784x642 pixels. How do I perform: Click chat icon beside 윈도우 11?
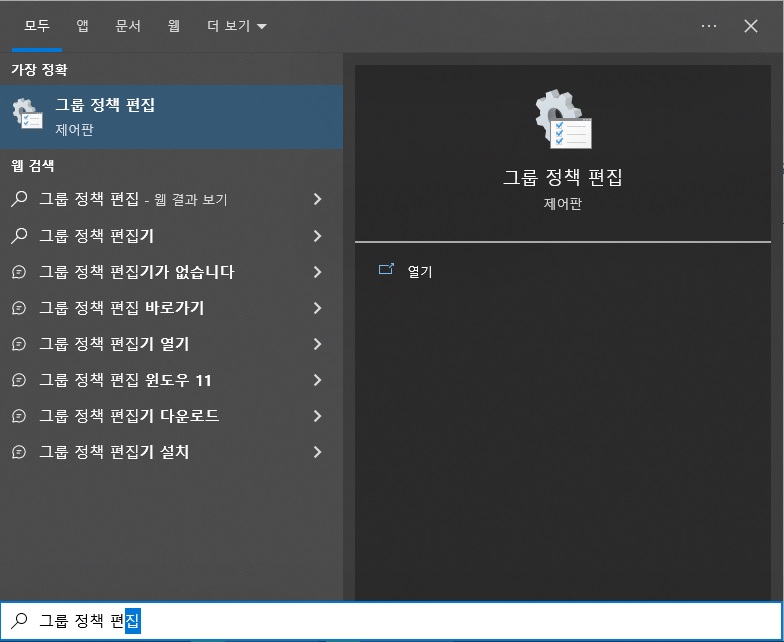(19, 380)
